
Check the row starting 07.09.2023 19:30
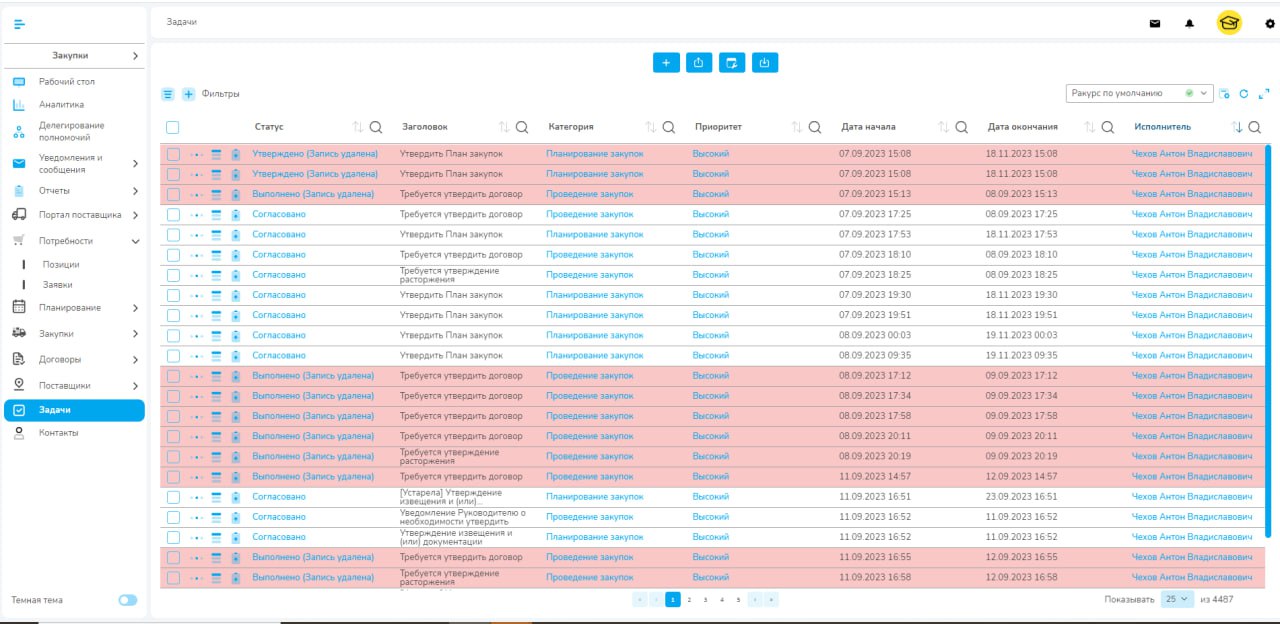coord(173,295)
